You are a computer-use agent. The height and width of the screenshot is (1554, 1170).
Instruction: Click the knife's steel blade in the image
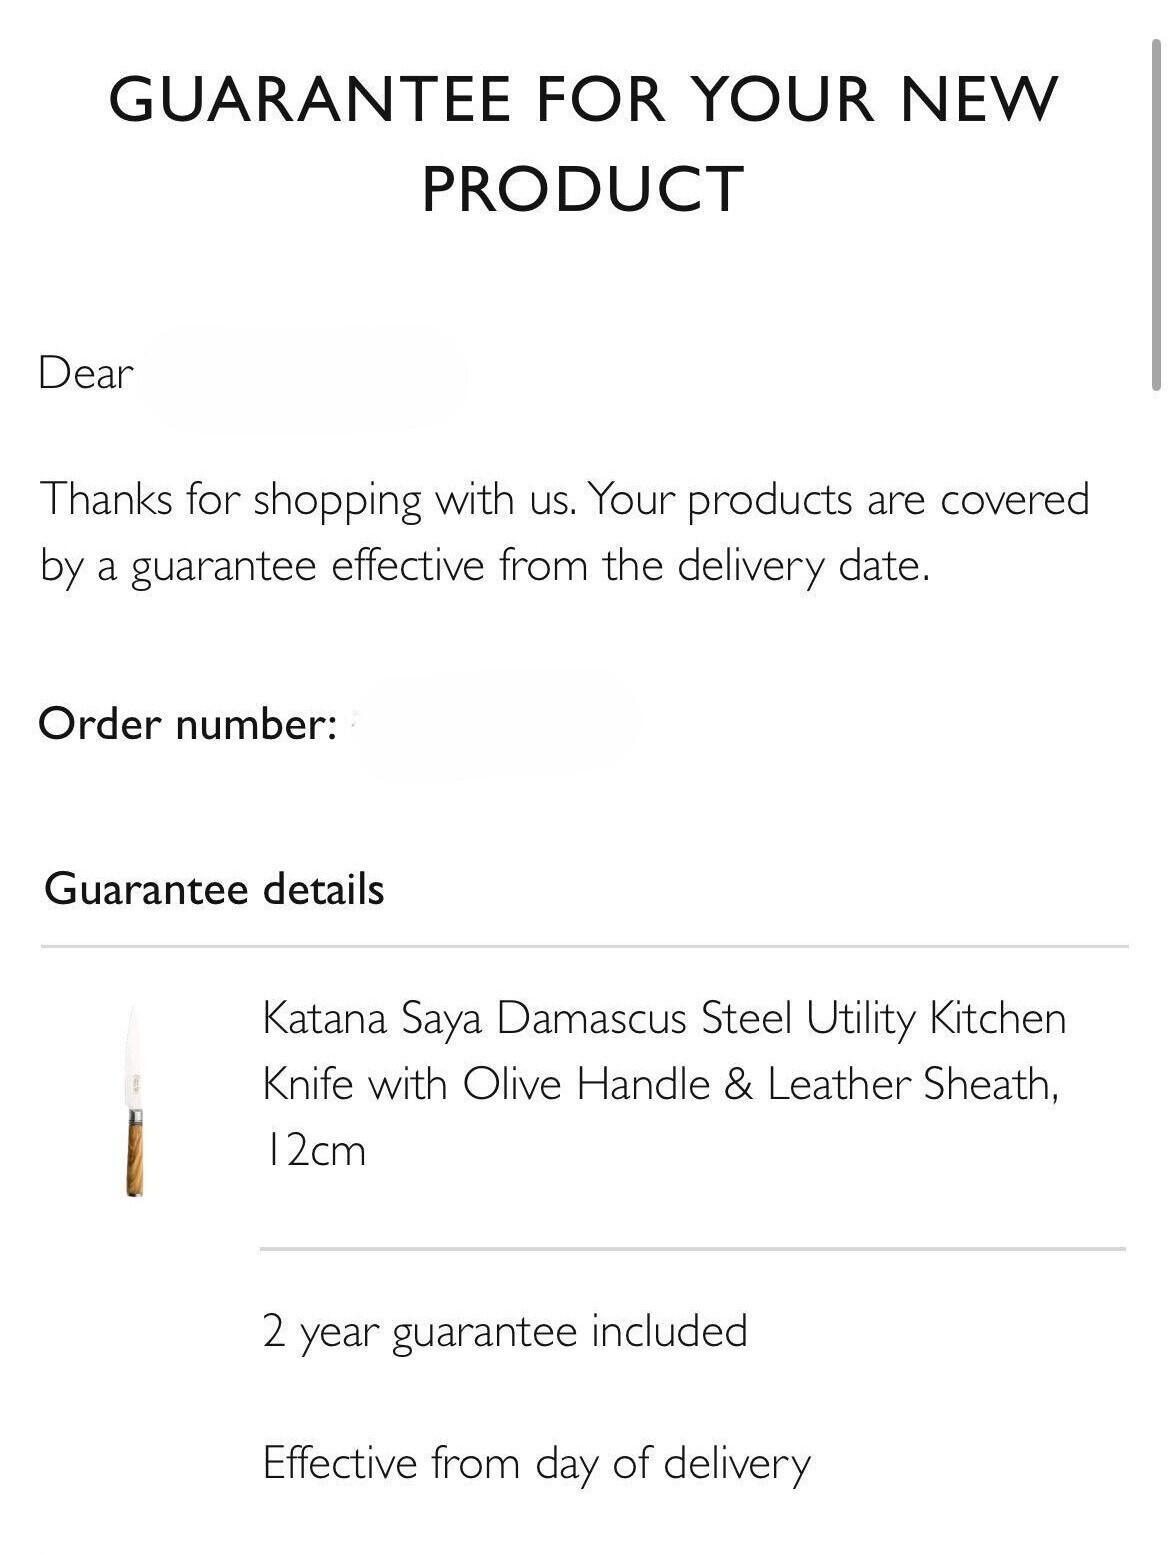click(x=134, y=1058)
